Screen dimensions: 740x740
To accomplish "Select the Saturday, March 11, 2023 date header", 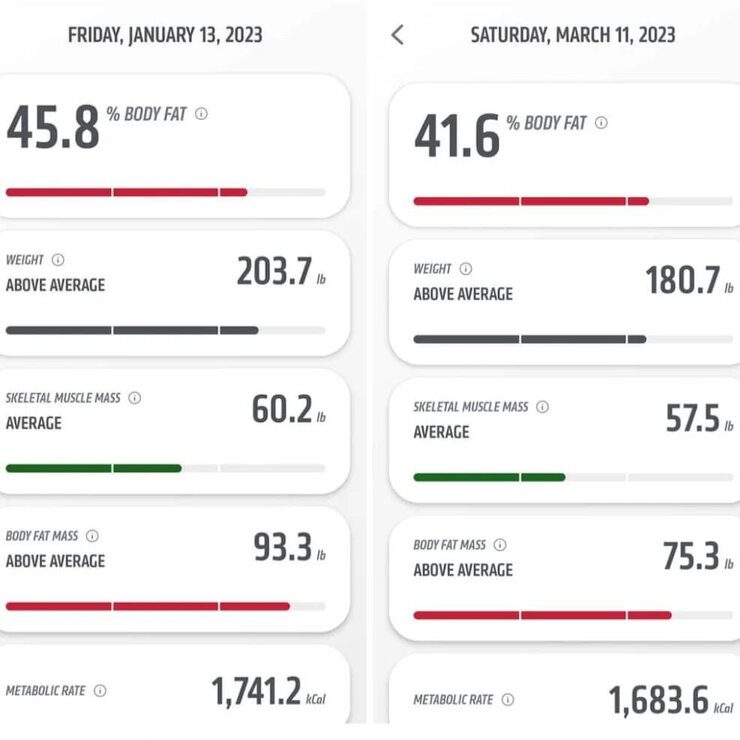I will (573, 35).
